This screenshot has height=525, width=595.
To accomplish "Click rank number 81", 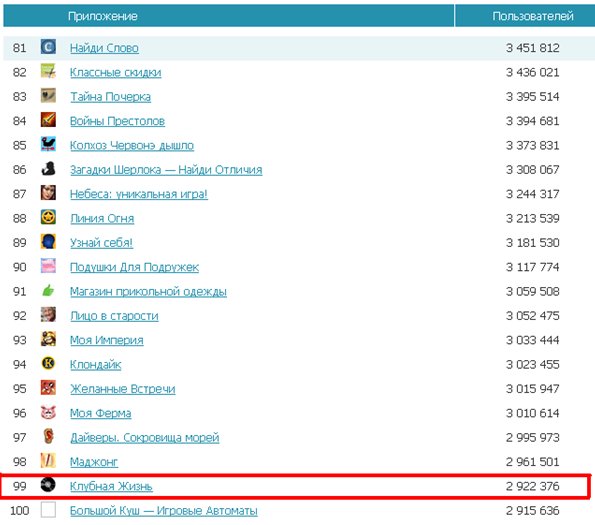I will (x=19, y=48).
